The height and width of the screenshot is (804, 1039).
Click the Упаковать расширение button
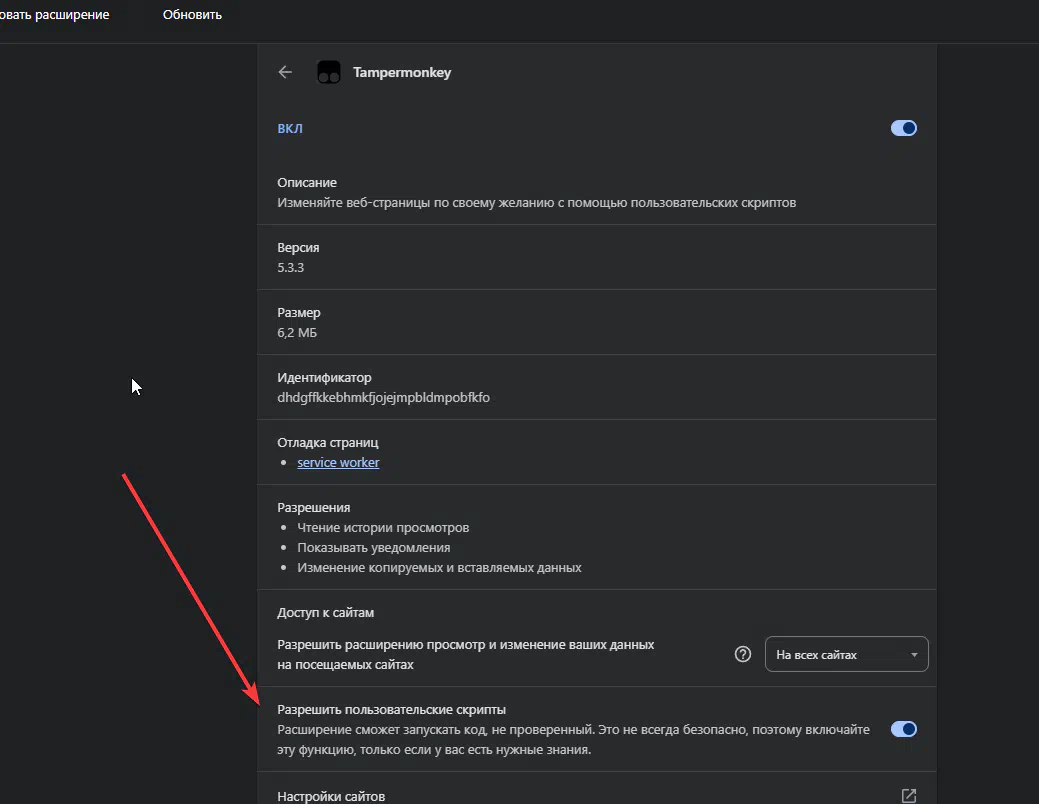coord(54,15)
